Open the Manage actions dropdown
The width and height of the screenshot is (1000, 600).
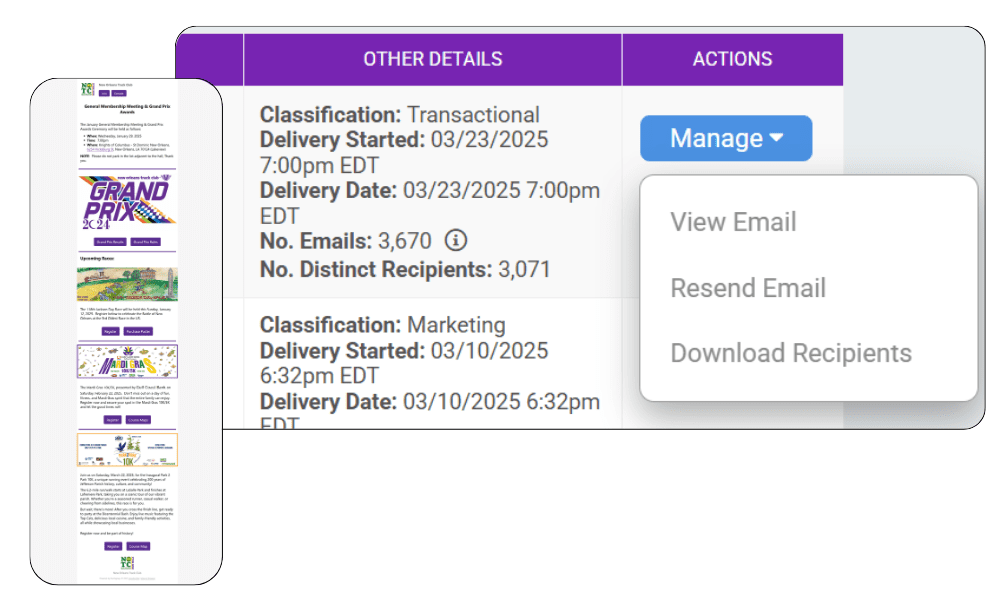[726, 138]
